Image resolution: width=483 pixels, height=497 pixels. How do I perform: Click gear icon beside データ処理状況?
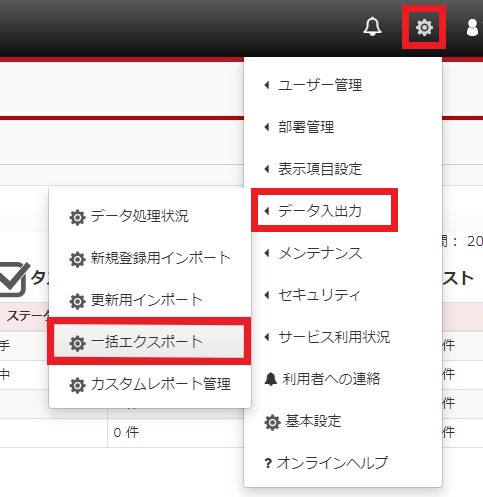tap(77, 217)
